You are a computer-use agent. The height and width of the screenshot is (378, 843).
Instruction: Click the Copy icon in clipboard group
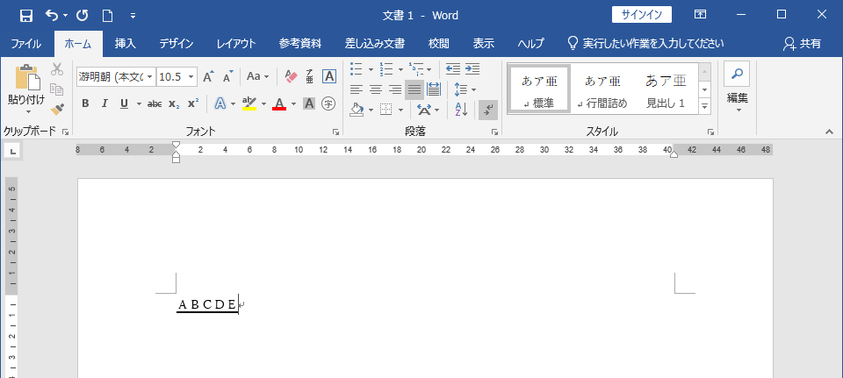pos(56,89)
